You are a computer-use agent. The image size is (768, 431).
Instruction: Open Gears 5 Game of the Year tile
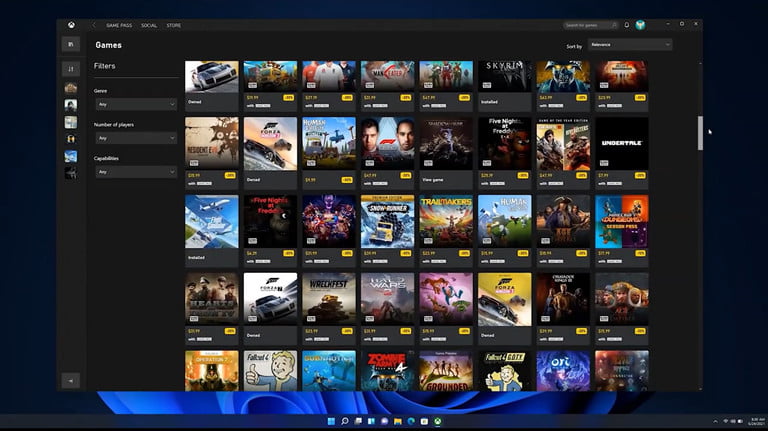tap(563, 144)
